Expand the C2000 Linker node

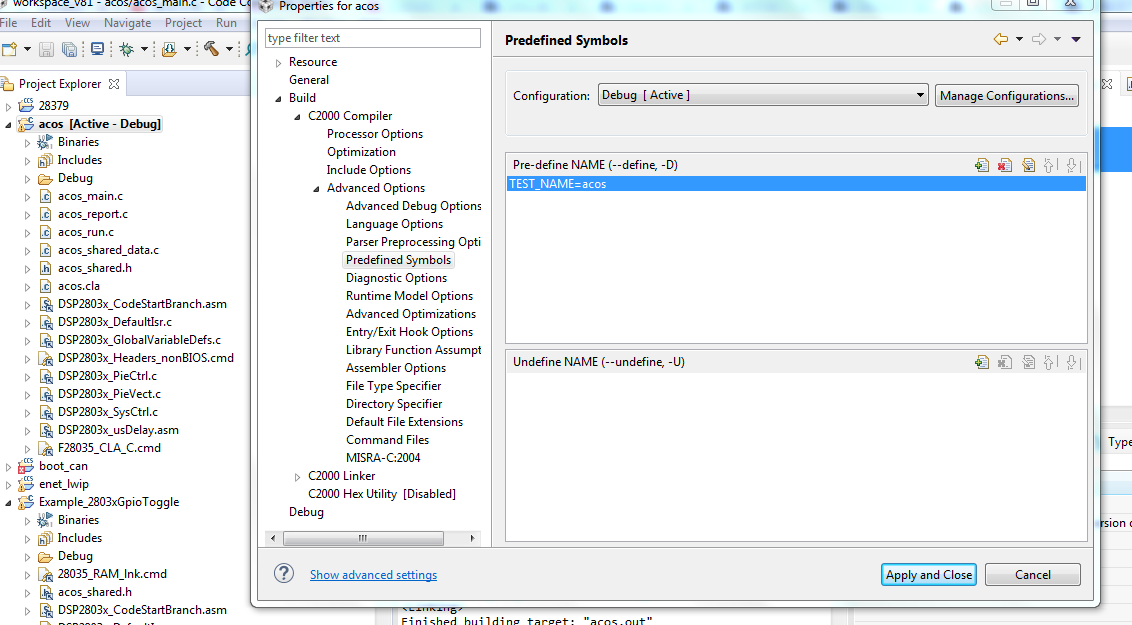pos(297,477)
